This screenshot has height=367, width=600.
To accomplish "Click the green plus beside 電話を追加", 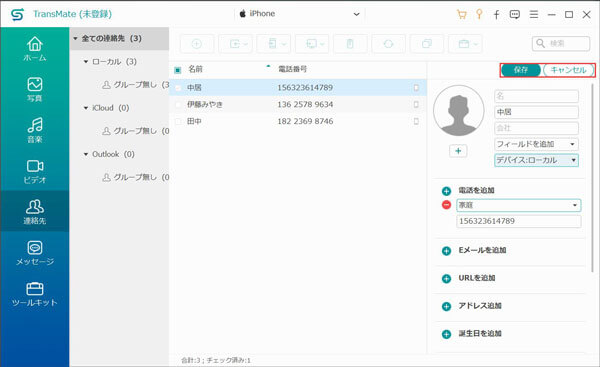I will pyautogui.click(x=446, y=191).
